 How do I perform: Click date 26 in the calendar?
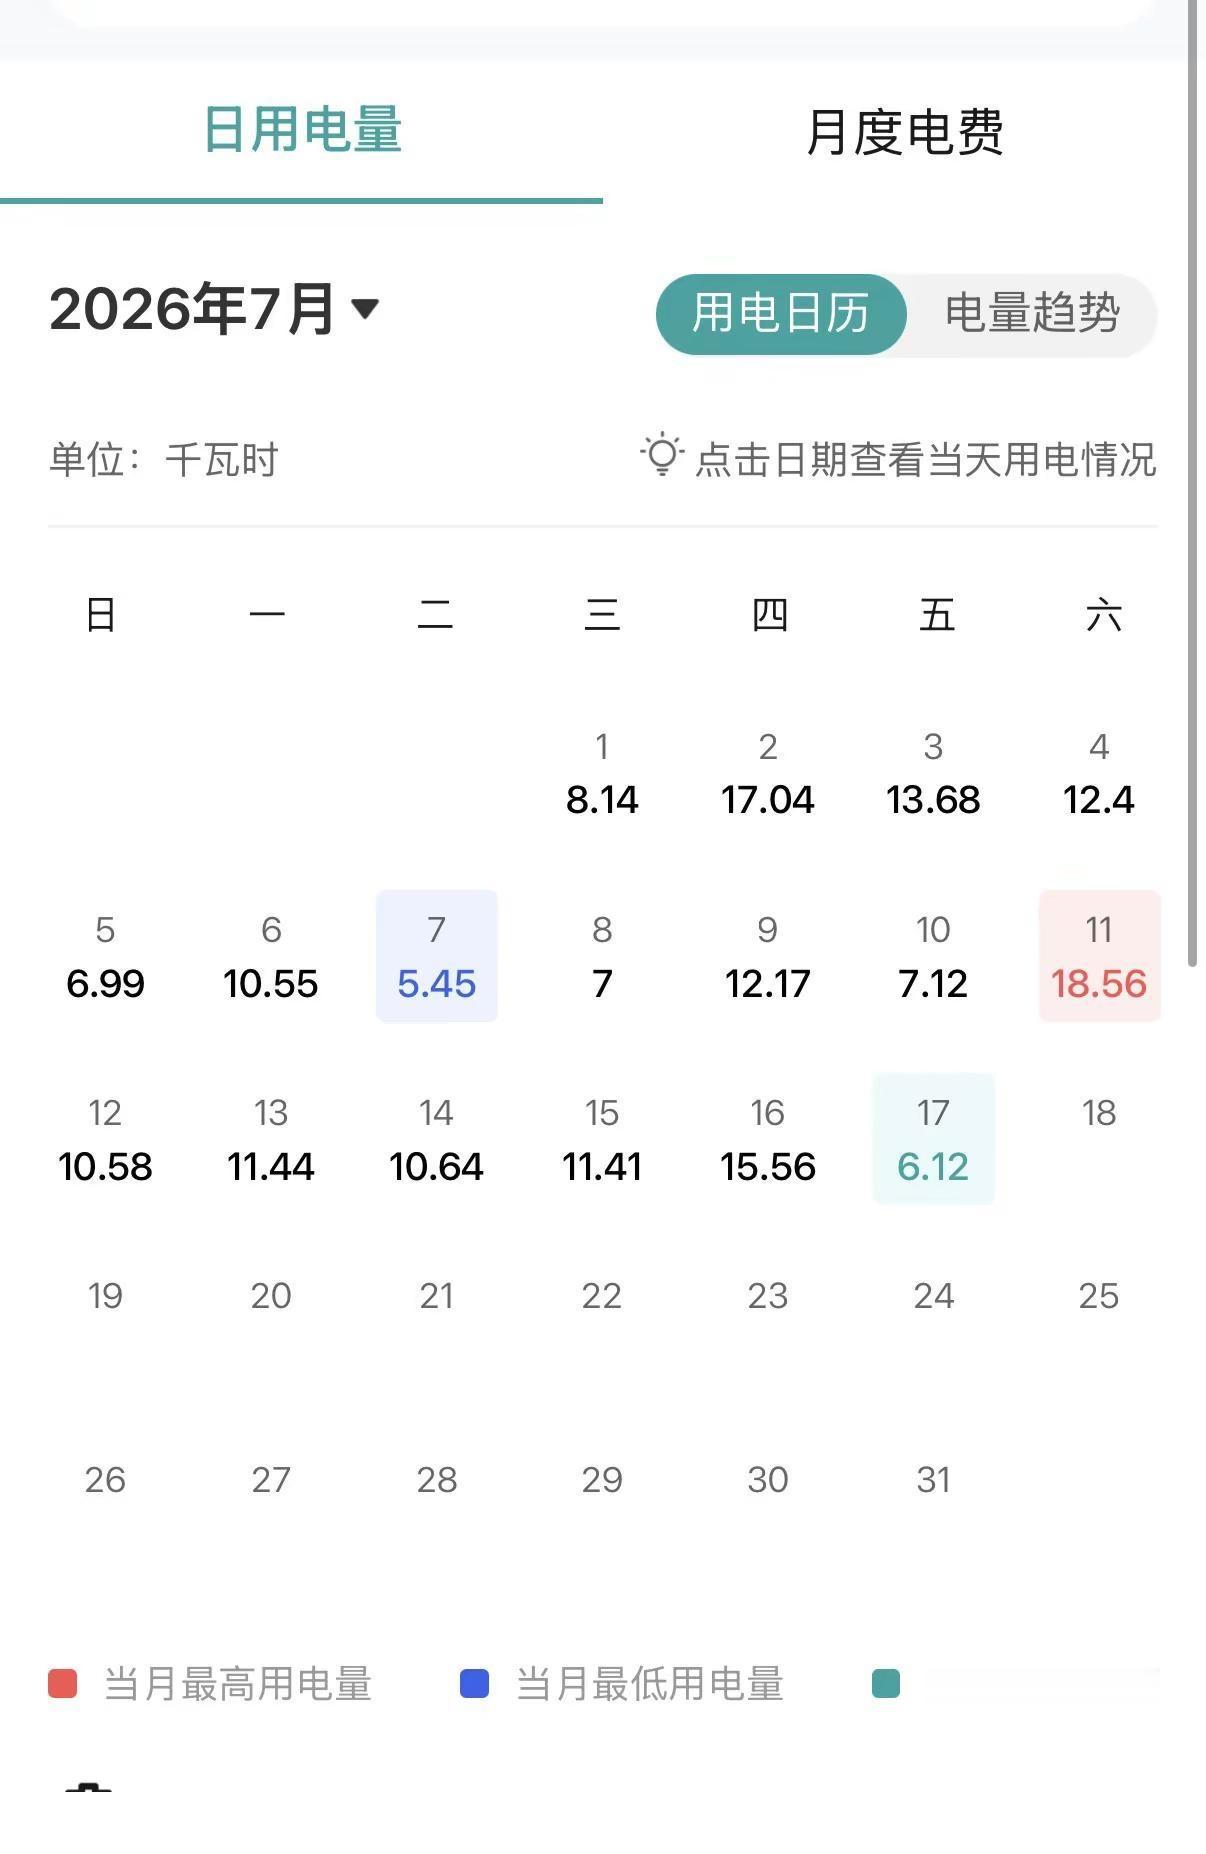pyautogui.click(x=105, y=1480)
